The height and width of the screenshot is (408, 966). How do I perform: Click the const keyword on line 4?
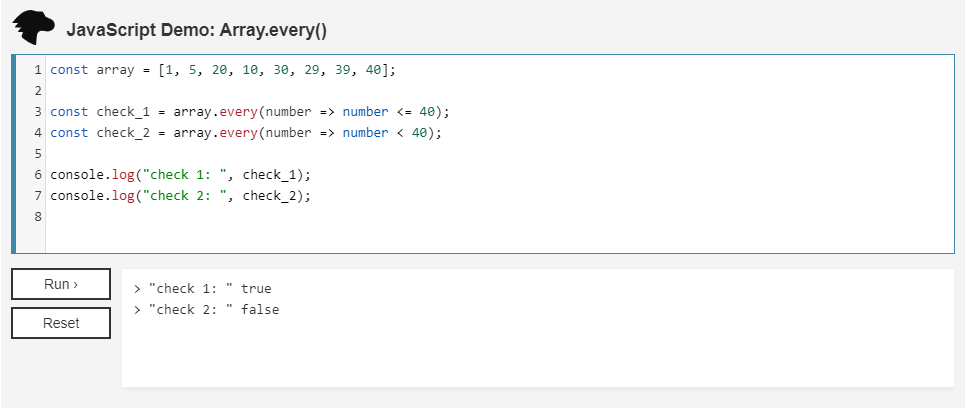tap(69, 133)
